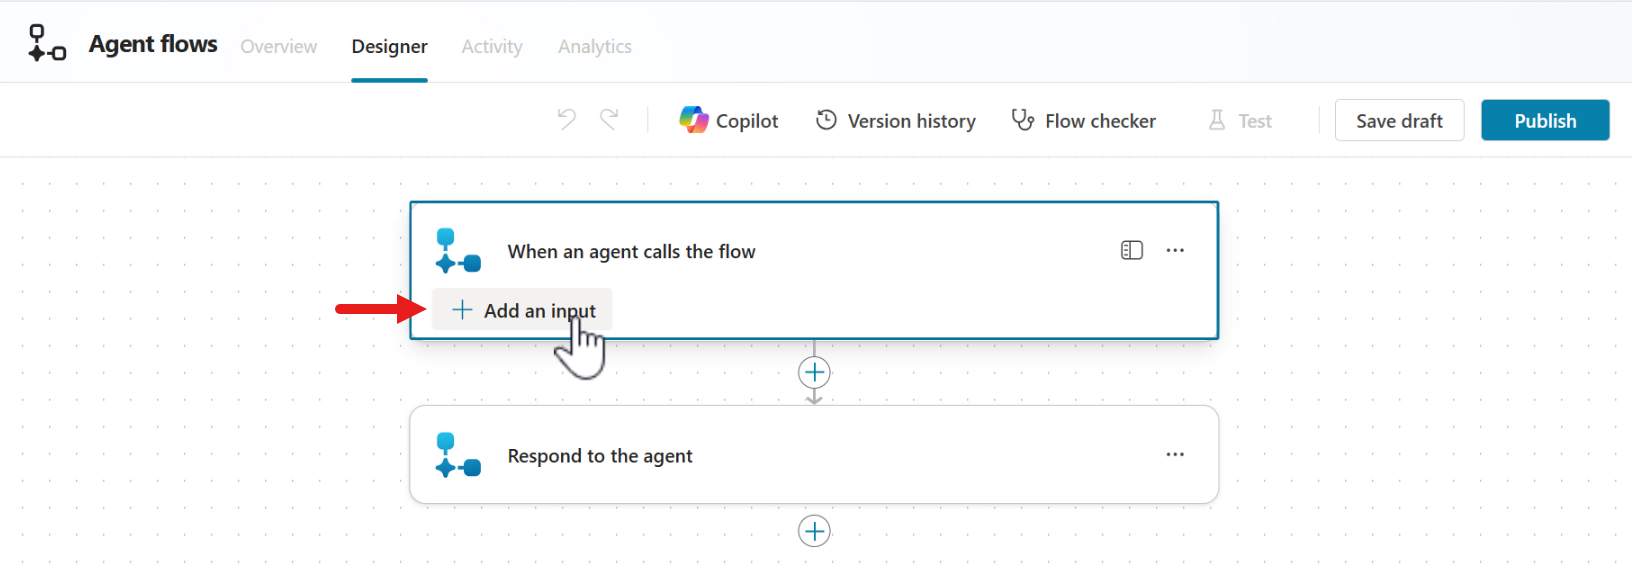Toggle side panel icon on trigger card
The width and height of the screenshot is (1632, 568).
coord(1132,250)
